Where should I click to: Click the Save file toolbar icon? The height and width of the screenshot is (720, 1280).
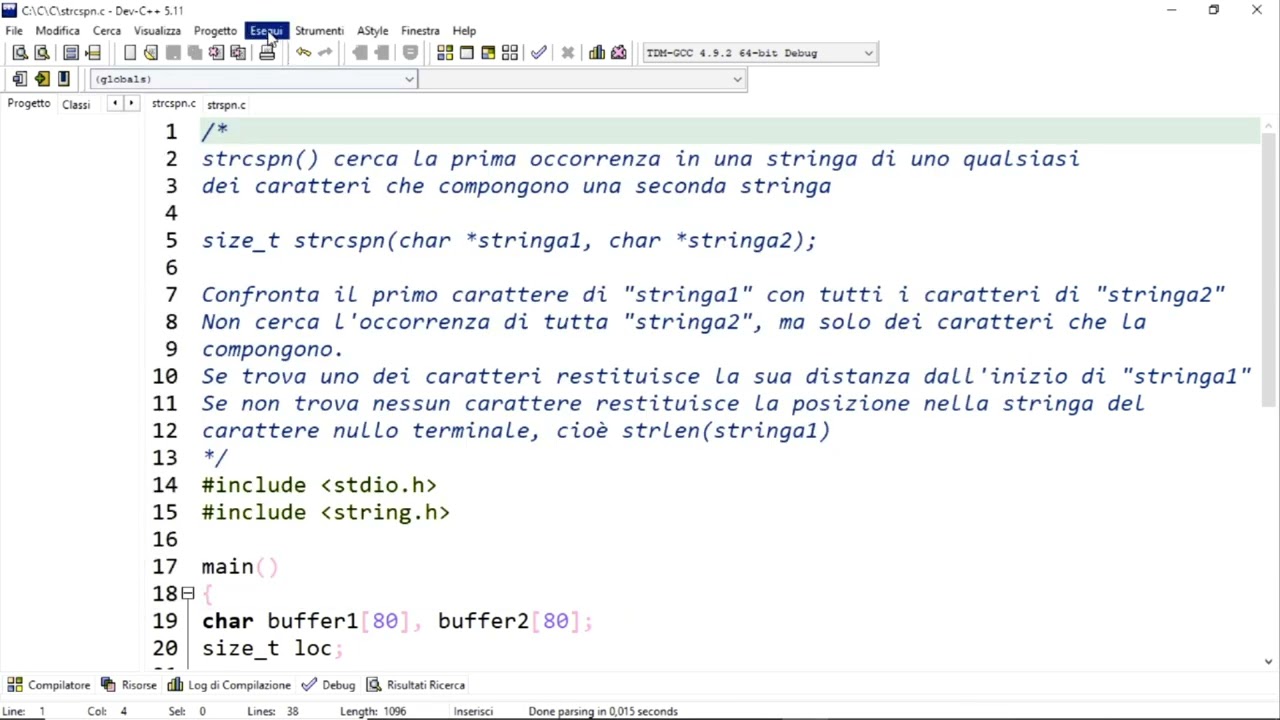click(x=172, y=53)
